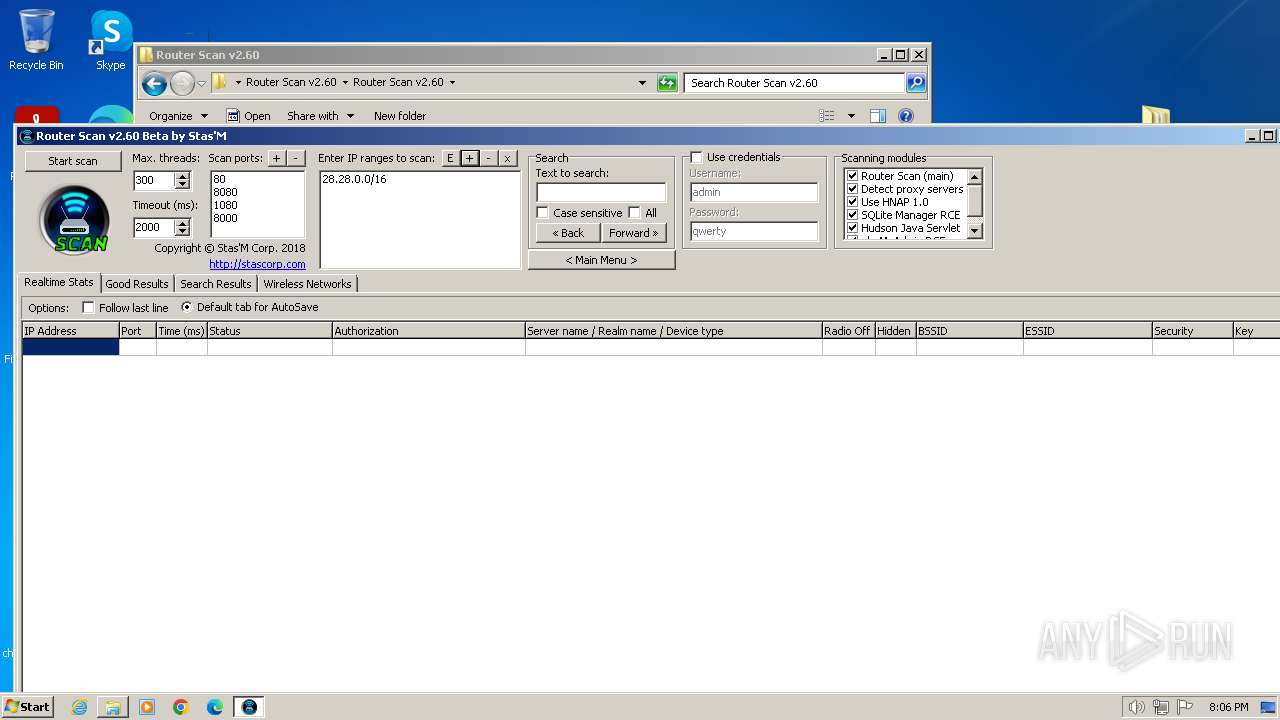Select the Timeout (ms) value field
1280x720 pixels.
tap(154, 227)
